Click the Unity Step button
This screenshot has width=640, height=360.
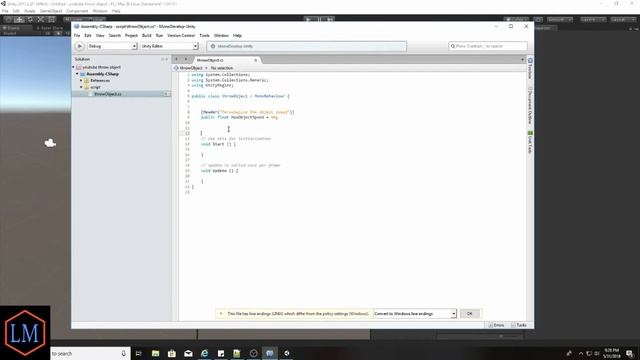[x=330, y=19]
